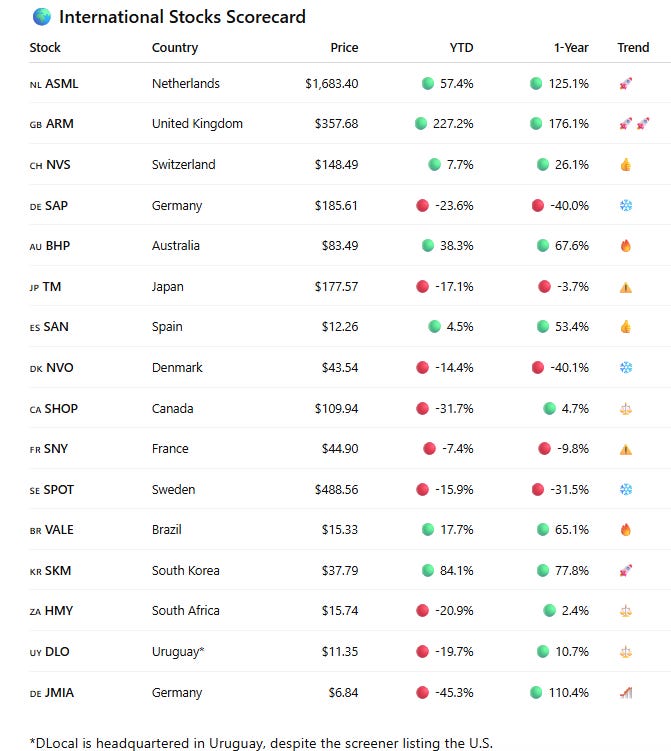Click the thumbs-up trend icon for NVS
671x751 pixels.
click(626, 165)
